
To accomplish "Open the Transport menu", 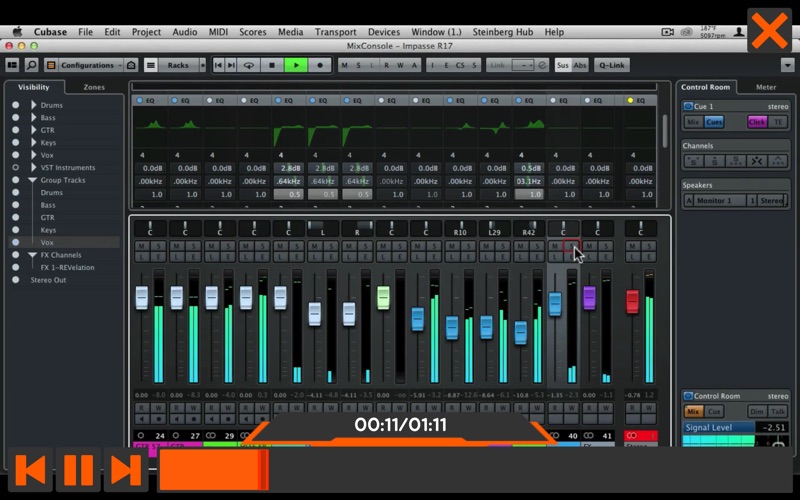I will pyautogui.click(x=335, y=32).
